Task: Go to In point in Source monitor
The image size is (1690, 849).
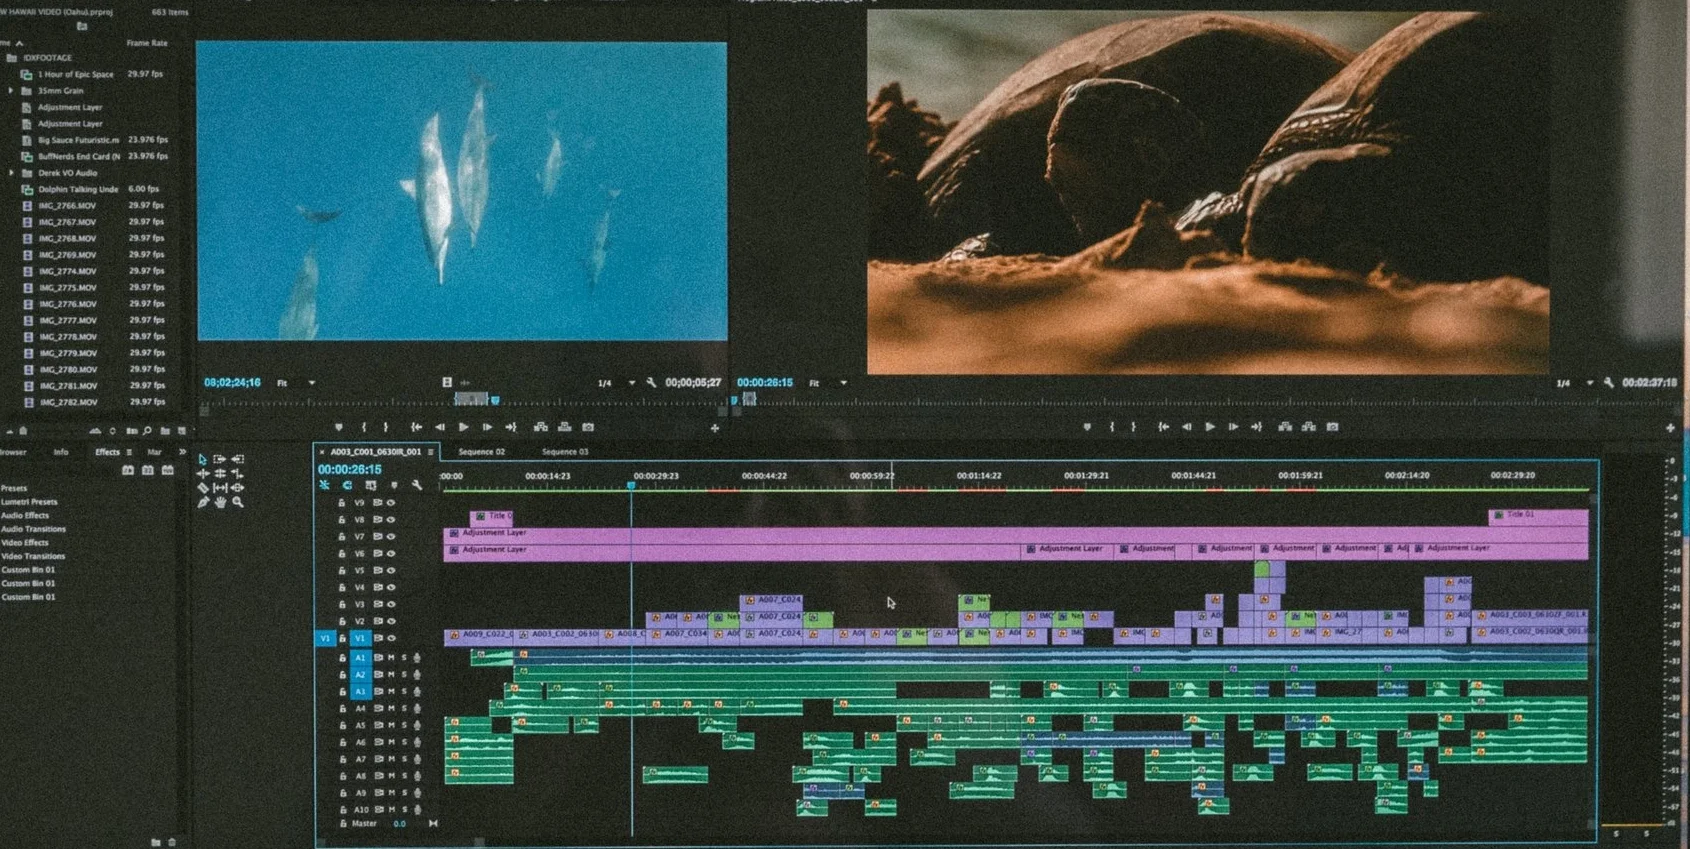Action: coord(416,427)
